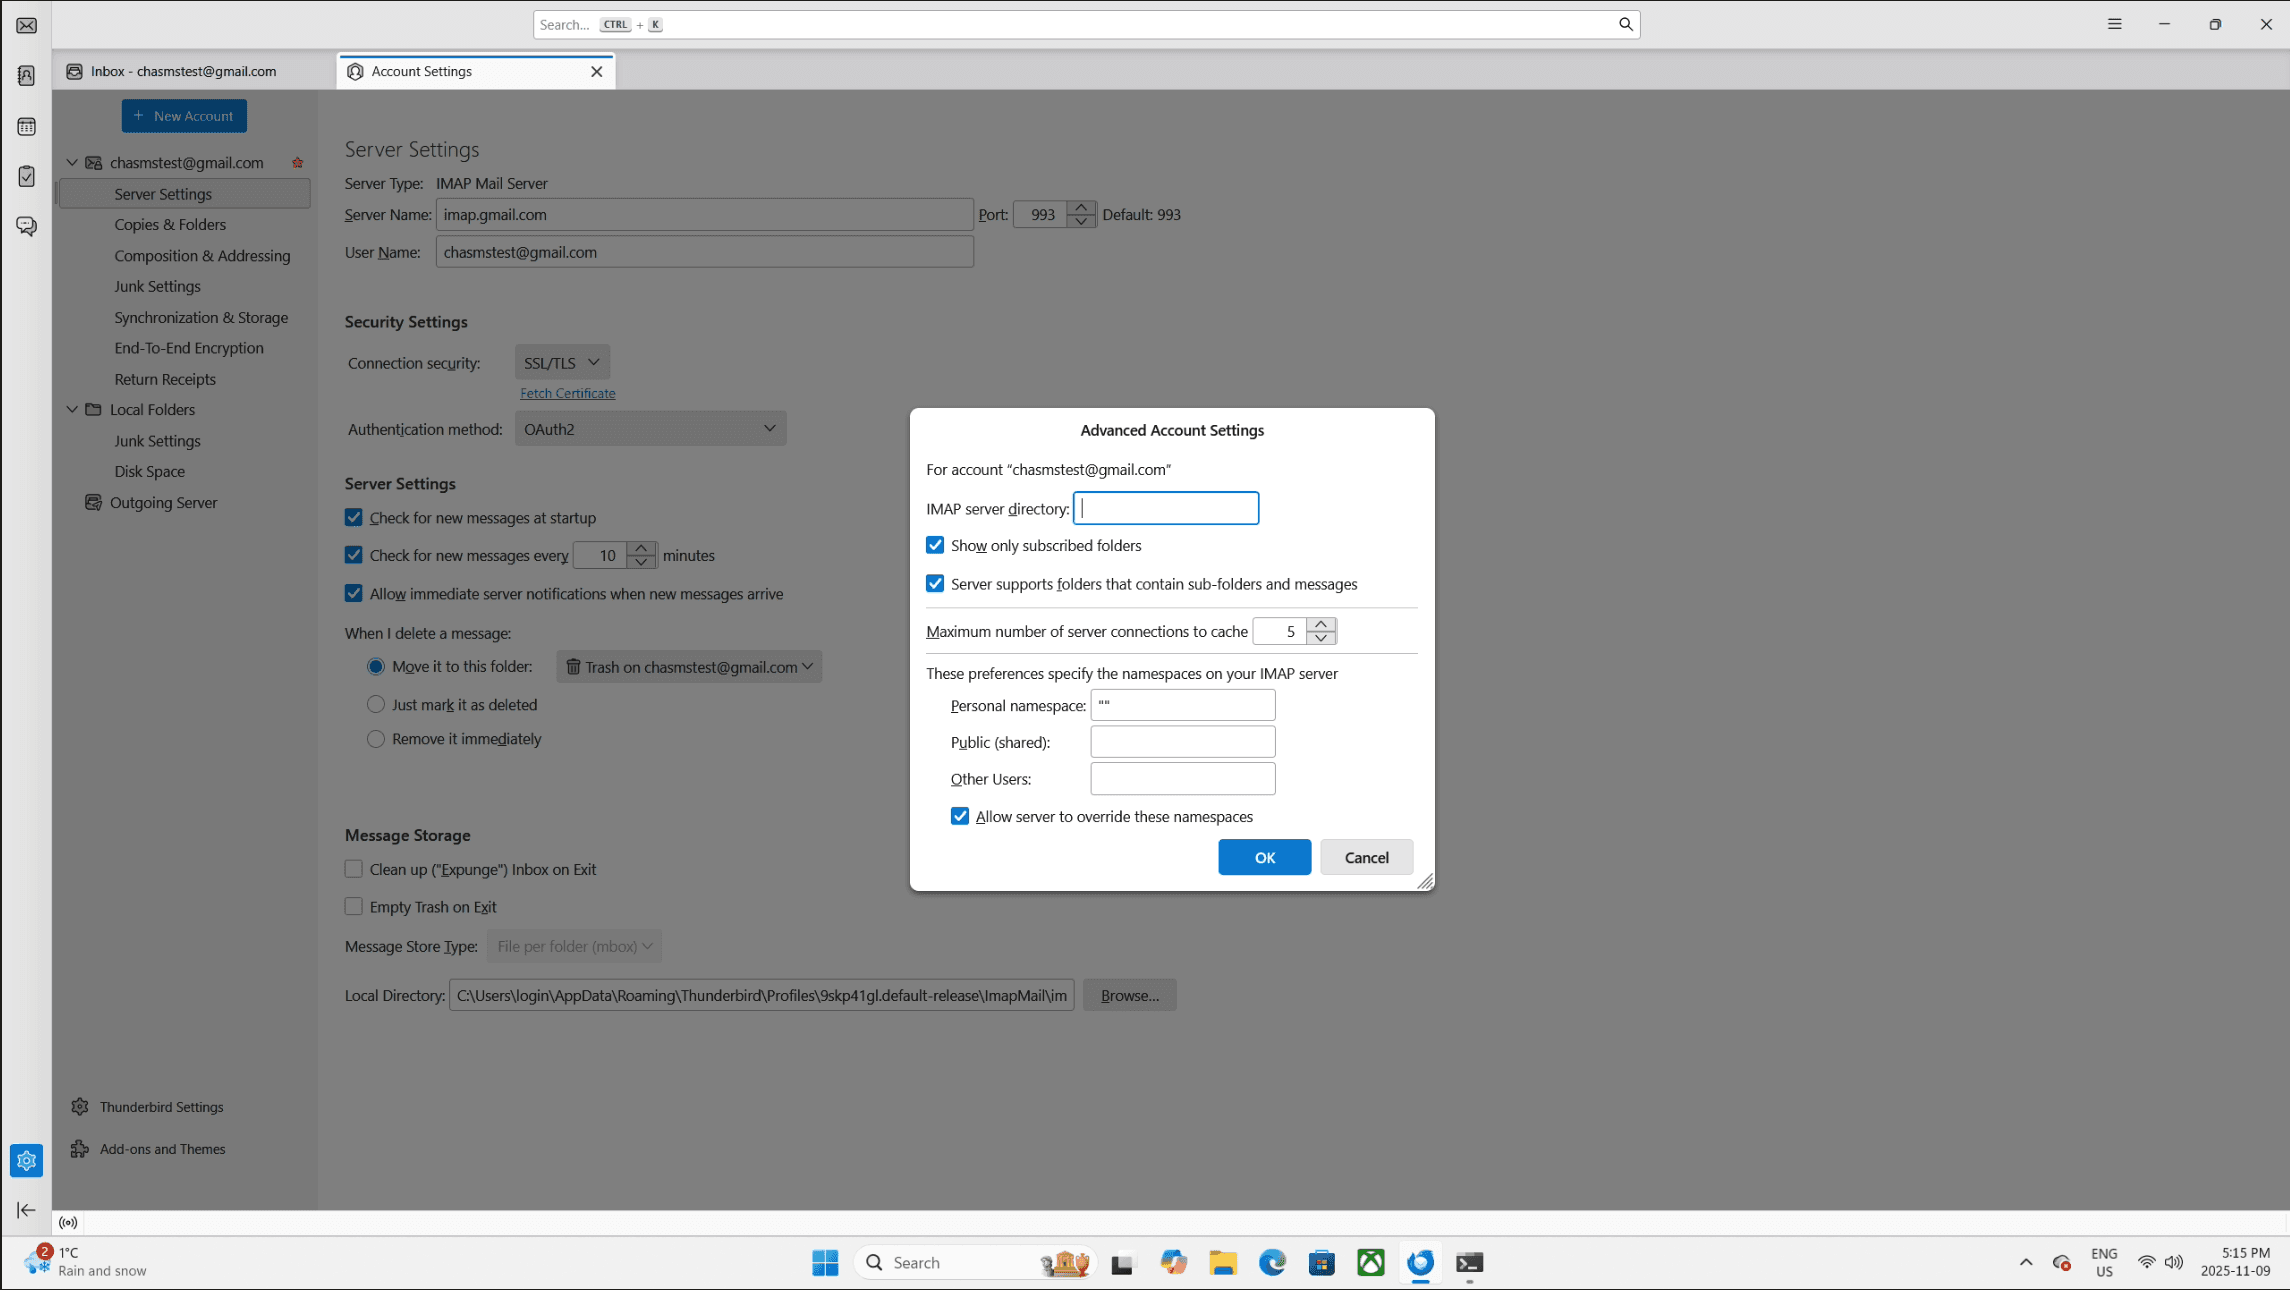Image resolution: width=2290 pixels, height=1290 pixels.
Task: Open the Connection security SSL/TLS dropdown
Action: tap(561, 363)
